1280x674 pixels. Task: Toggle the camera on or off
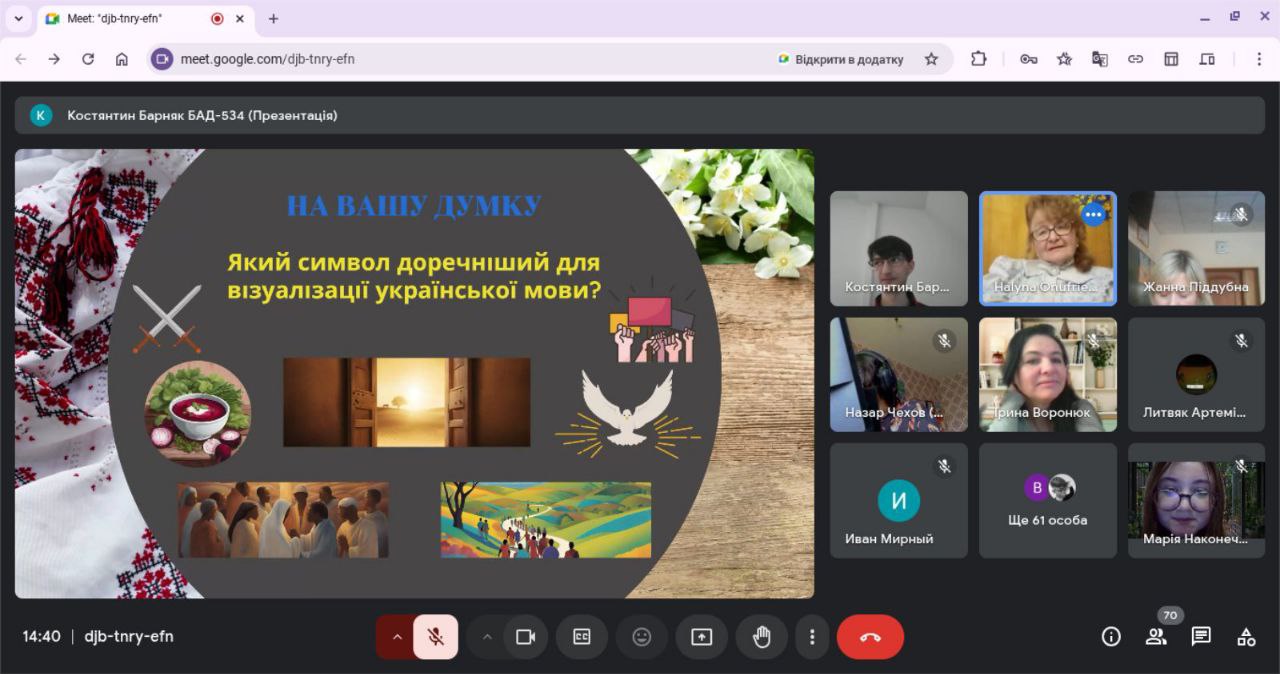pyautogui.click(x=526, y=637)
